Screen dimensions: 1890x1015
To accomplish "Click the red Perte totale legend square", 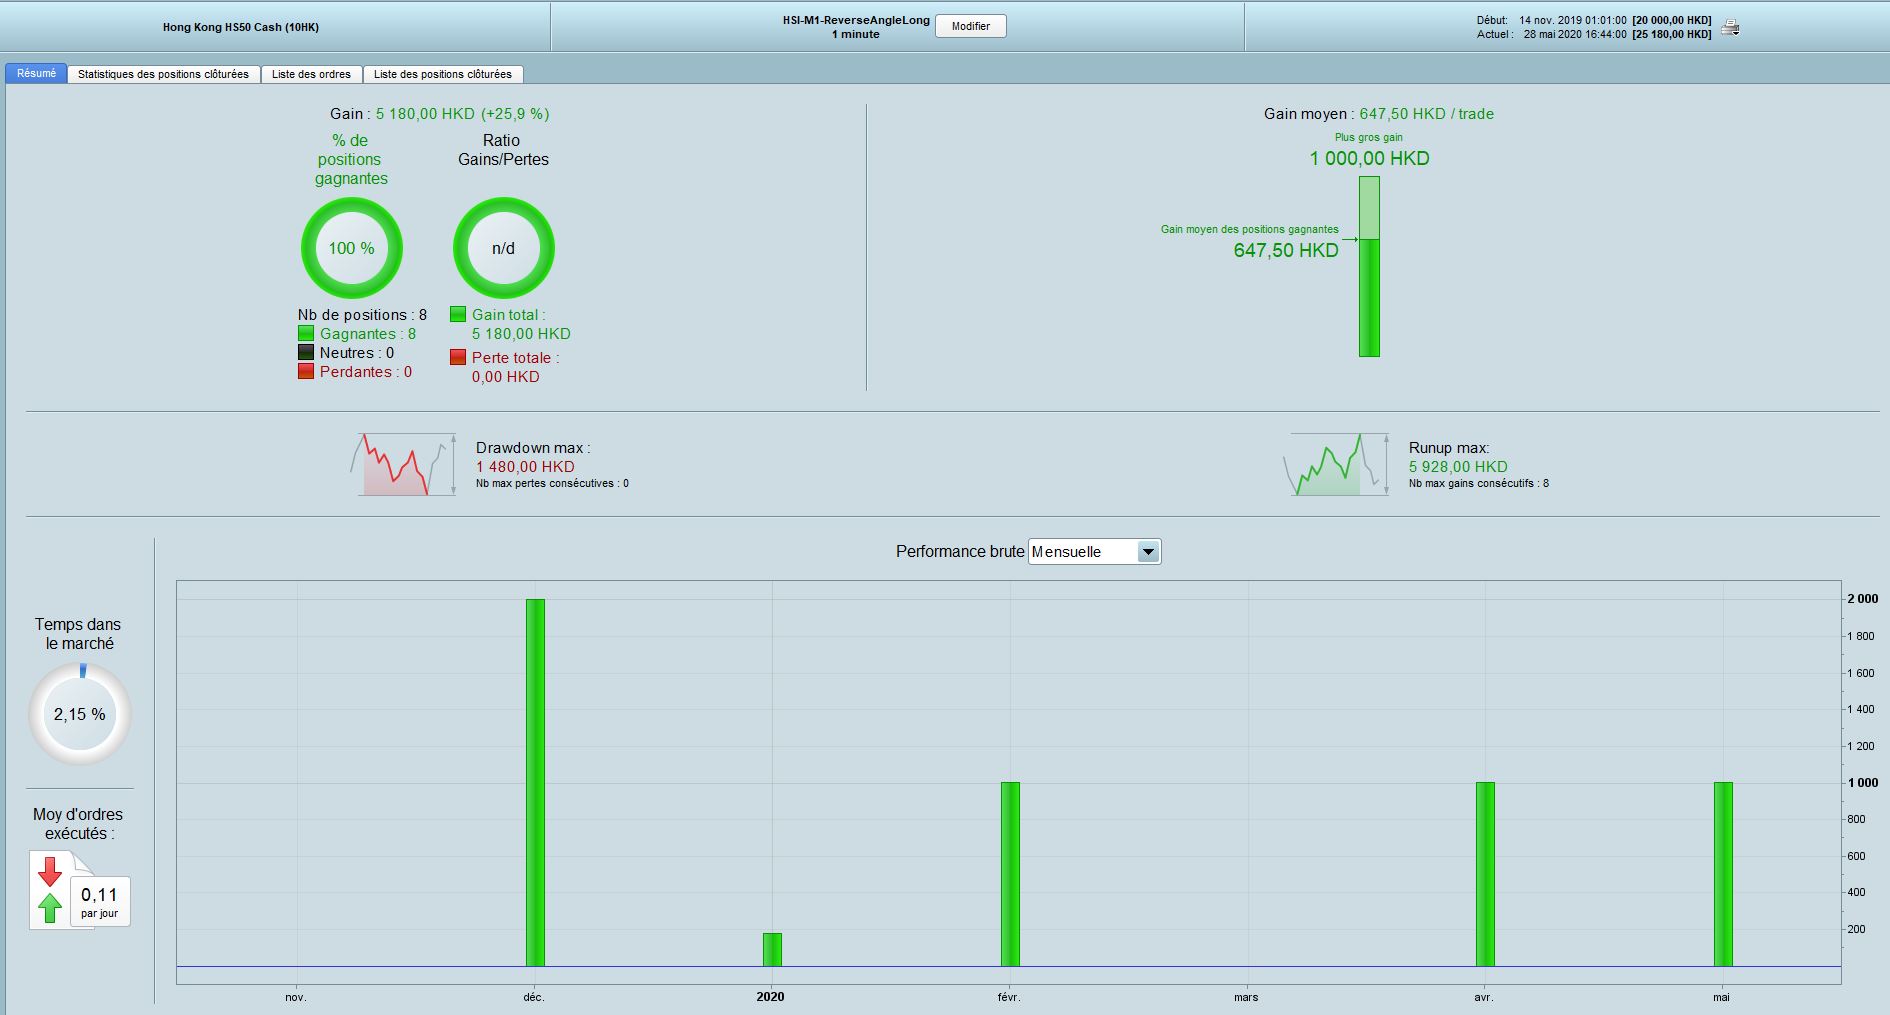I will [x=458, y=357].
